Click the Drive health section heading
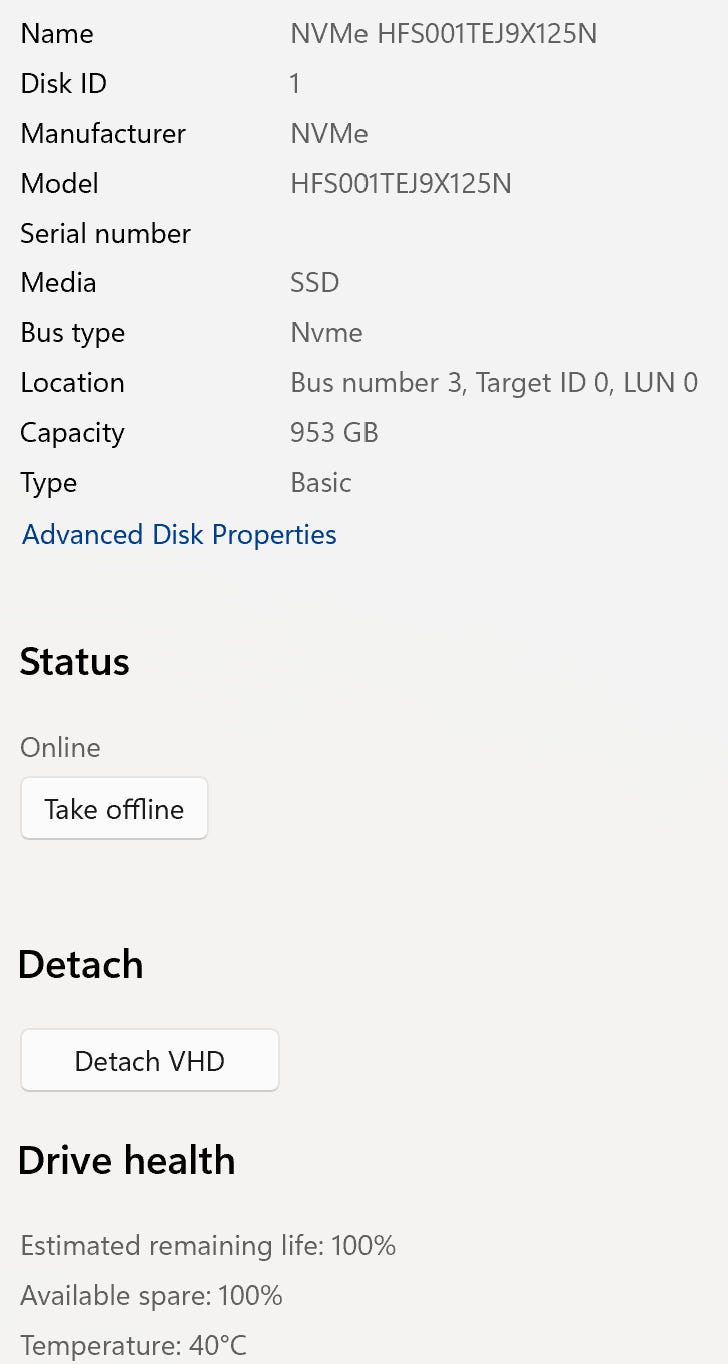 [127, 1161]
